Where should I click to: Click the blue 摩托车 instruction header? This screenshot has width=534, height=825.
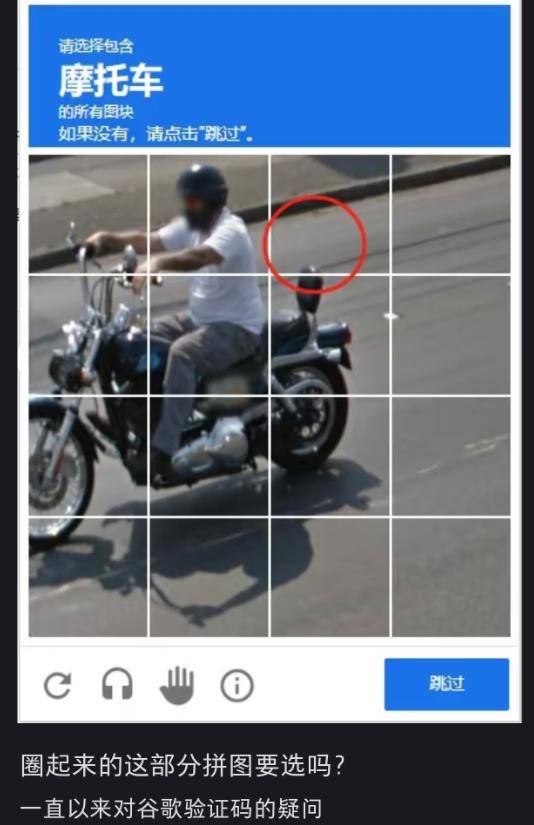(269, 76)
